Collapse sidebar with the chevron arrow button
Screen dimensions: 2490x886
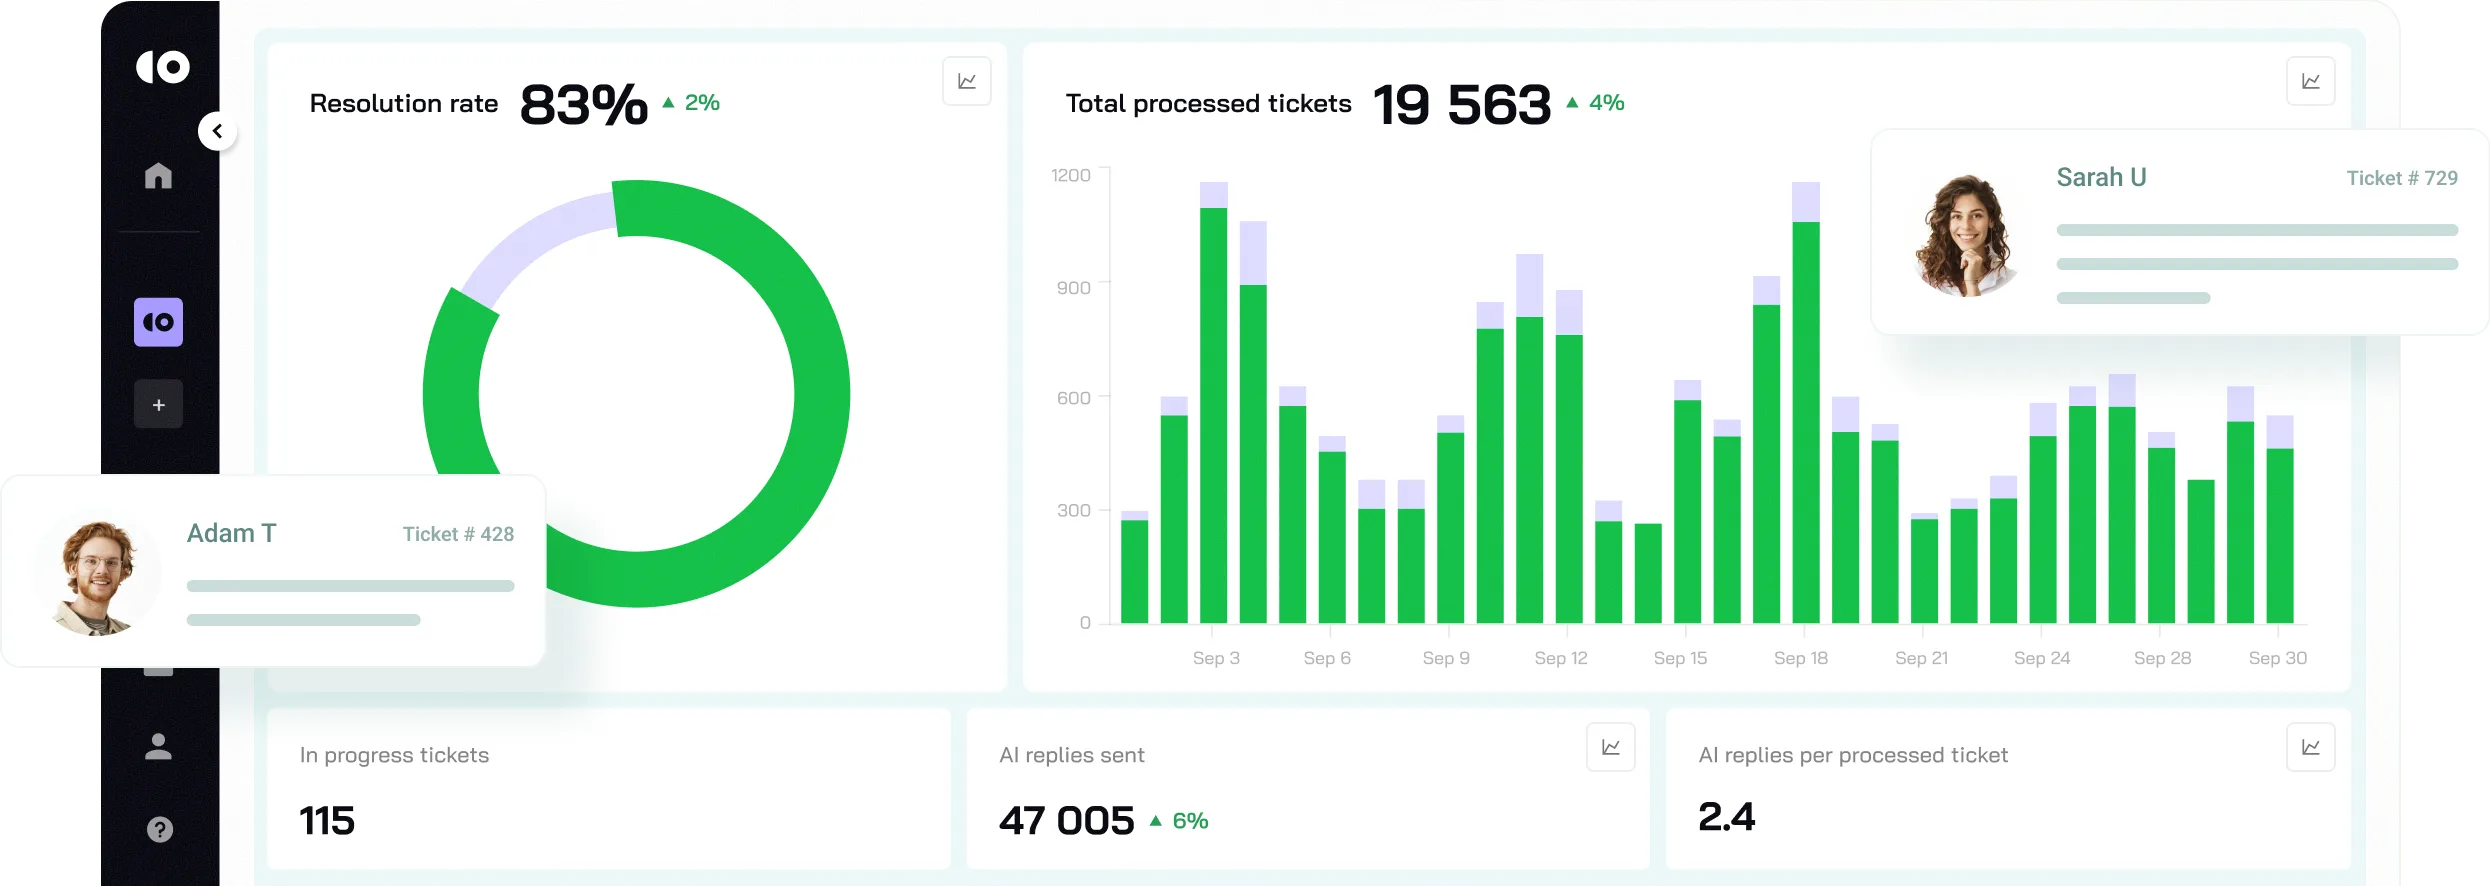[x=217, y=131]
